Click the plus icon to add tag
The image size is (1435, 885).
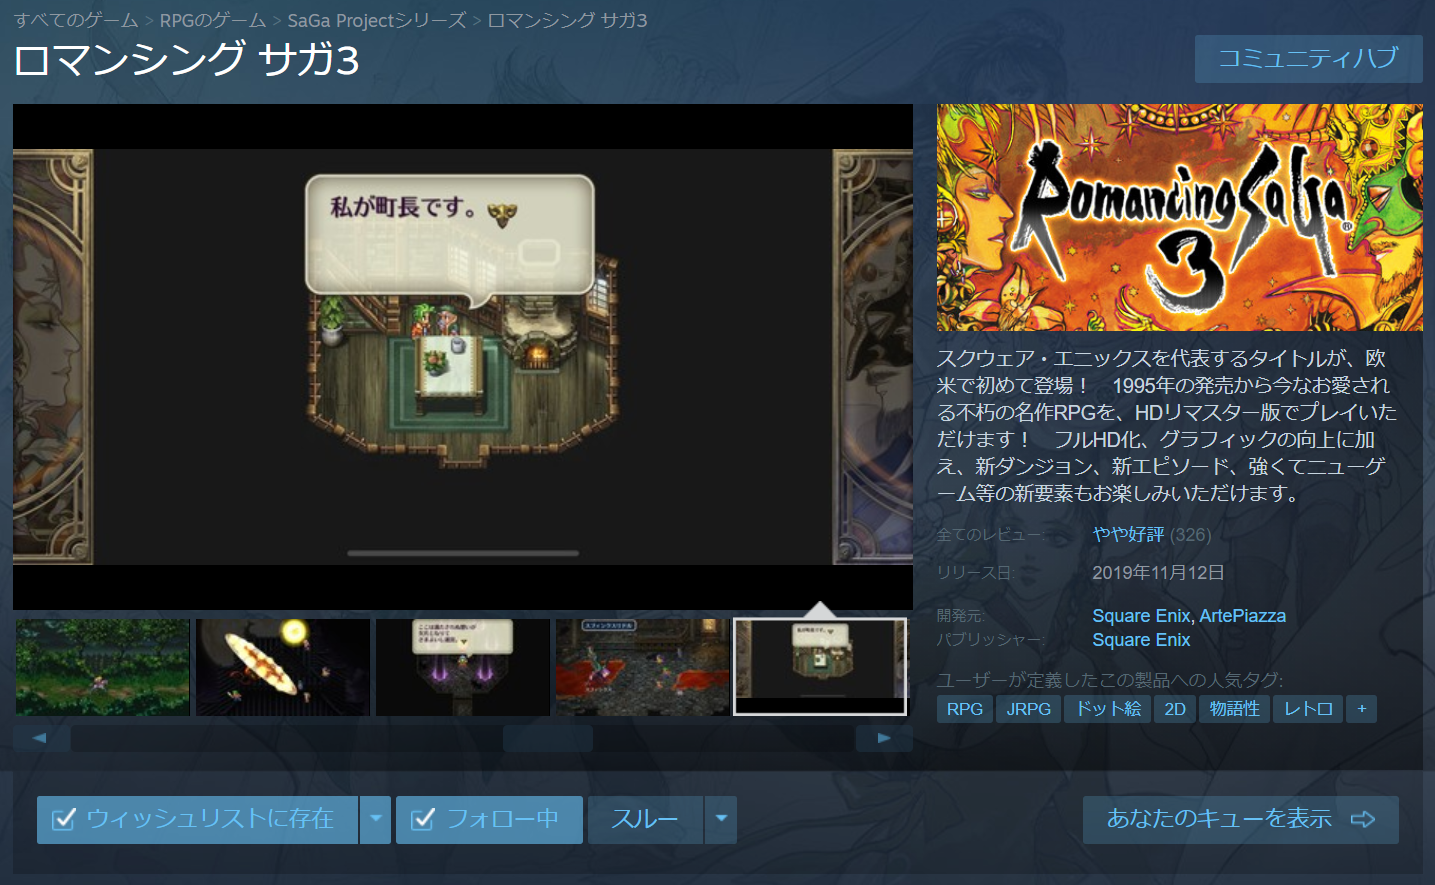coord(1361,709)
